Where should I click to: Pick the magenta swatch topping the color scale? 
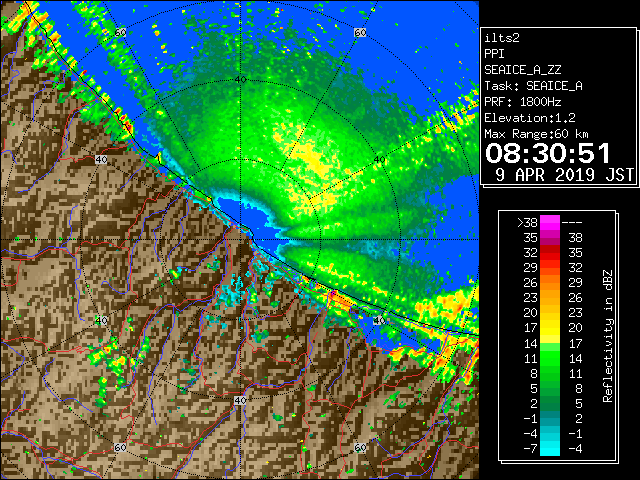[x=550, y=223]
